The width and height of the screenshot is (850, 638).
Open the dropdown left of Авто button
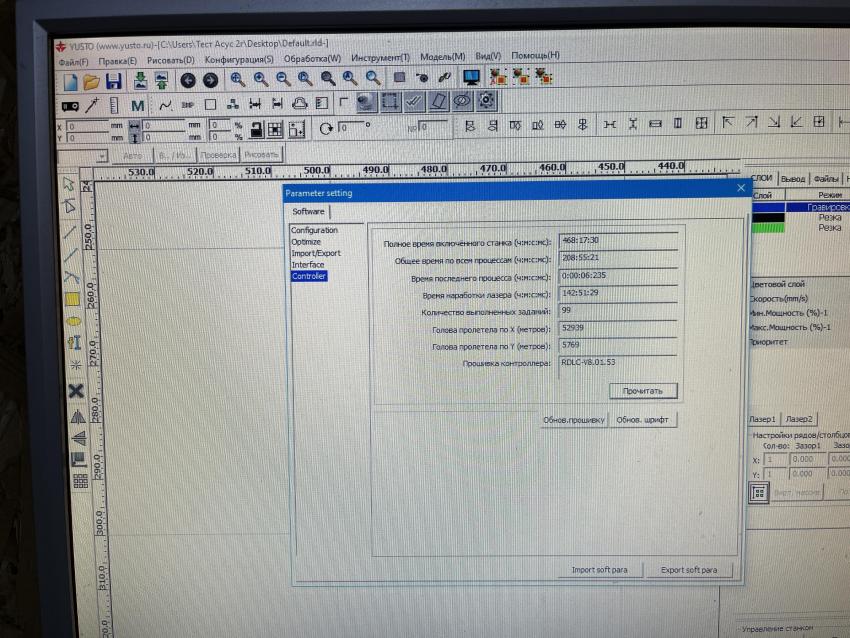102,156
